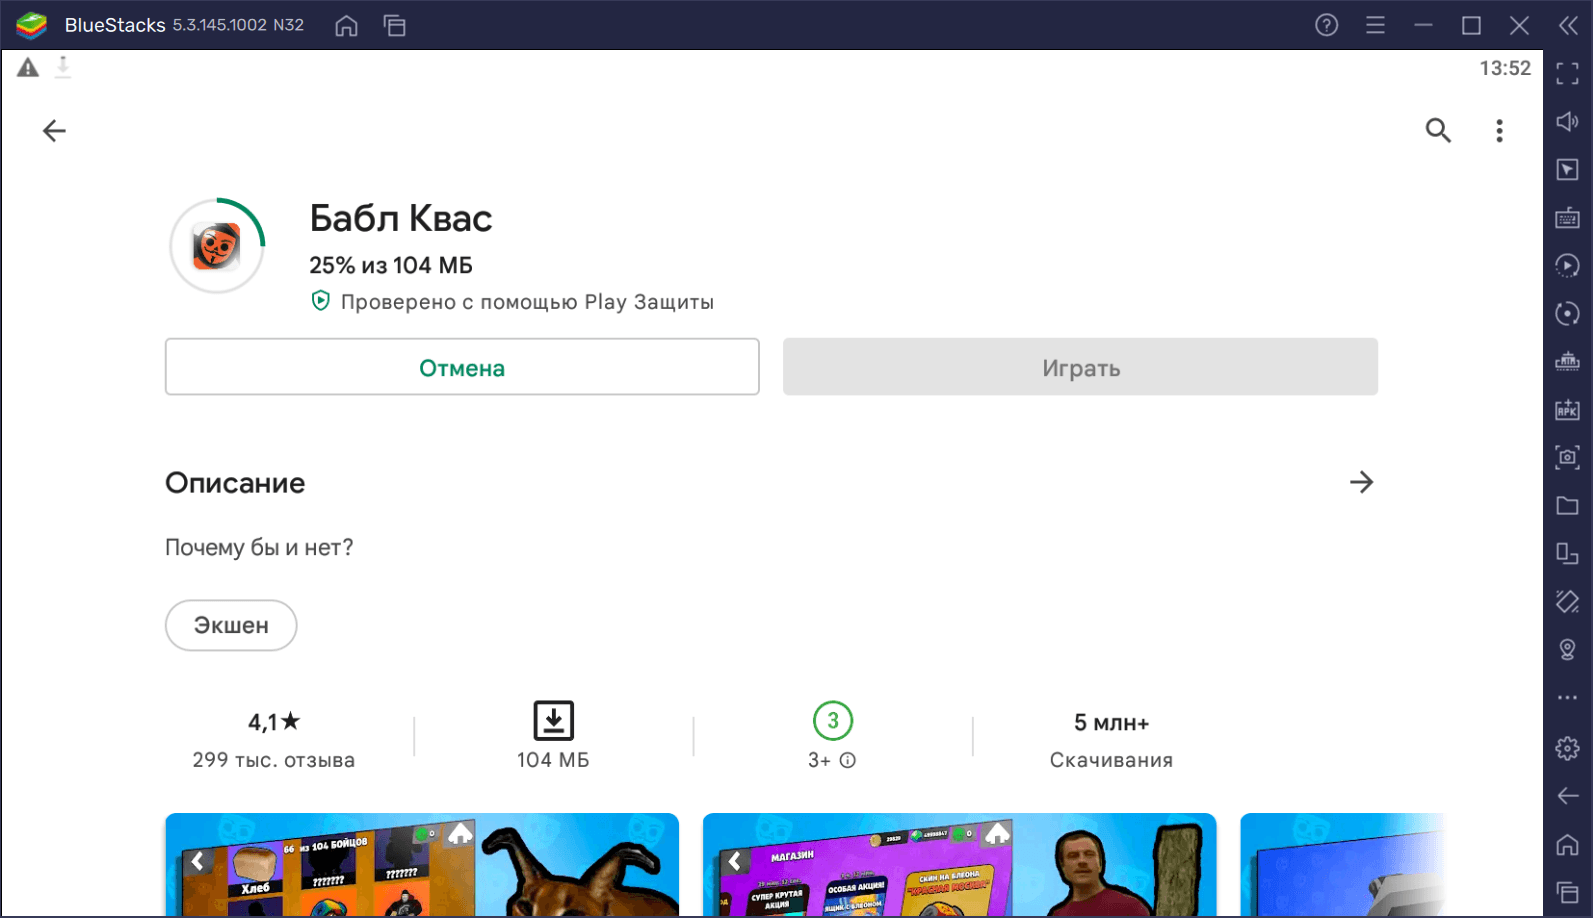This screenshot has height=918, width=1593.
Task: Click the grayed-out Играть button
Action: click(x=1080, y=367)
